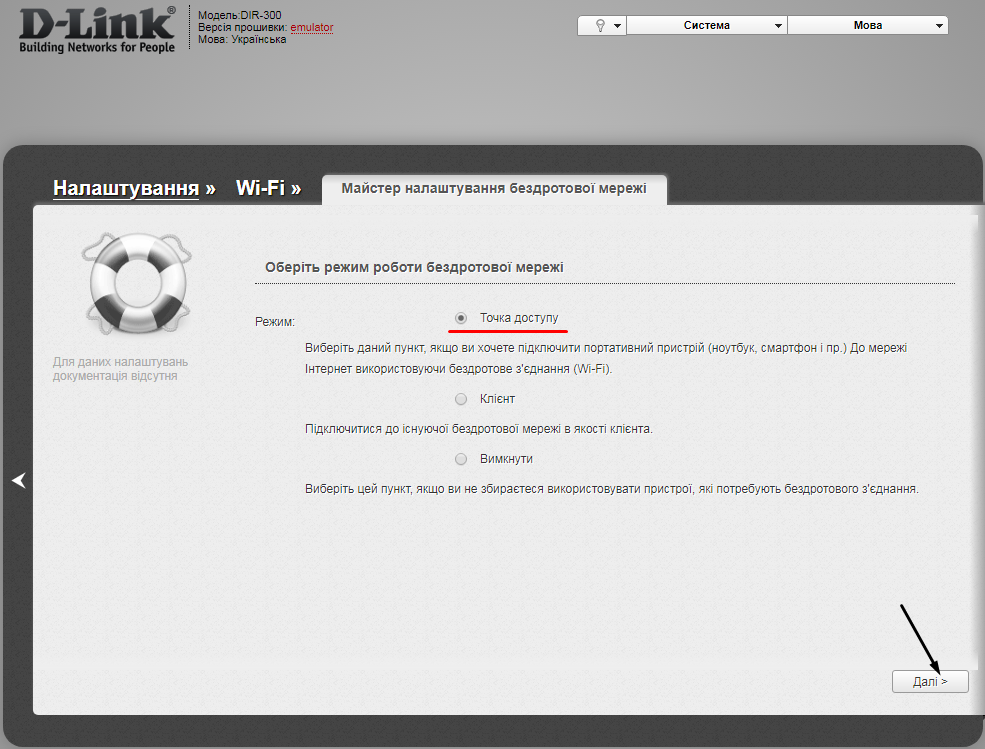Screen dimensions: 985x749
Task: Select the Вимкнути radio button
Action: coord(461,459)
